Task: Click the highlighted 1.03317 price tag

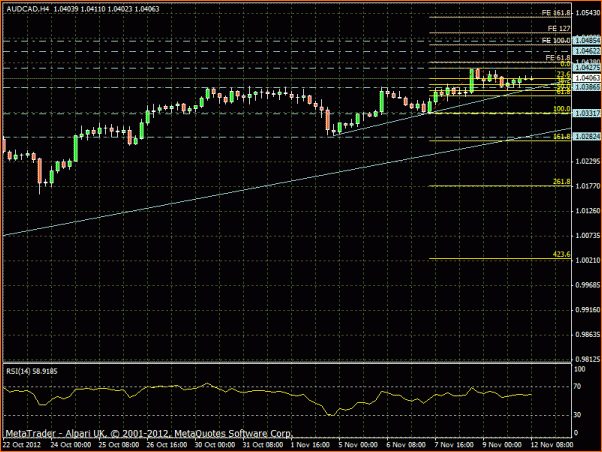Action: (587, 113)
